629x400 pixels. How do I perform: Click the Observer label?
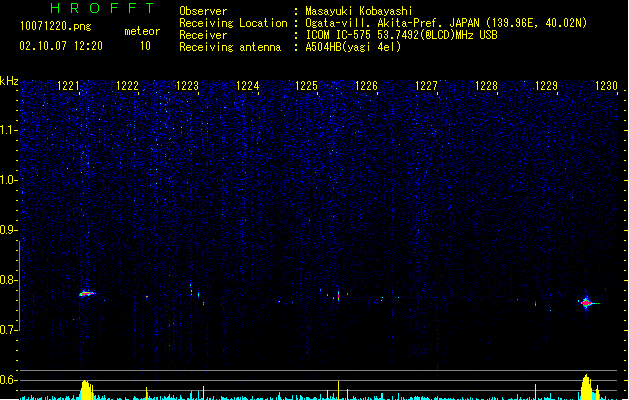point(203,11)
